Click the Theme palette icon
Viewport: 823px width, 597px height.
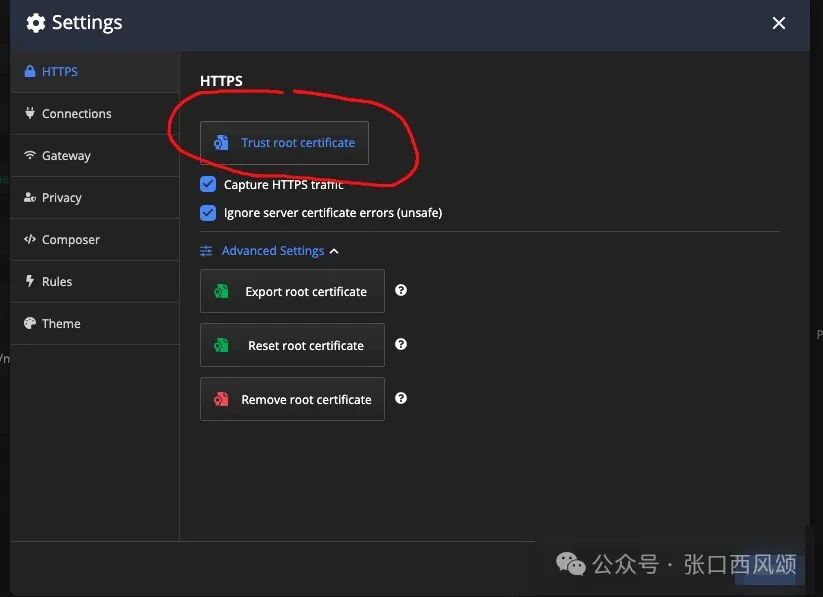tap(30, 324)
